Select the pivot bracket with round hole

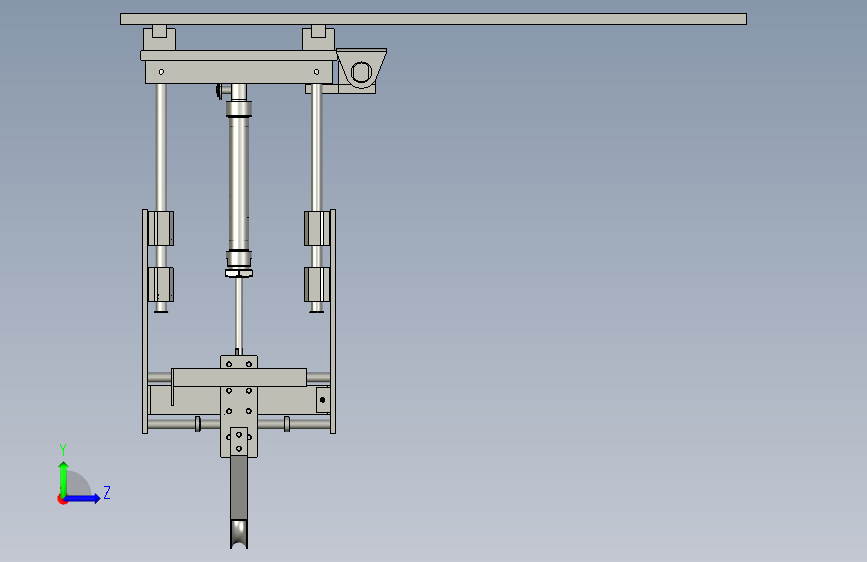[361, 69]
